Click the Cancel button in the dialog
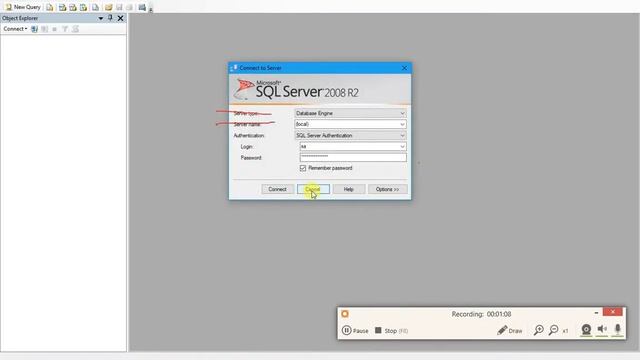Screen dimensions: 640x360 313,189
